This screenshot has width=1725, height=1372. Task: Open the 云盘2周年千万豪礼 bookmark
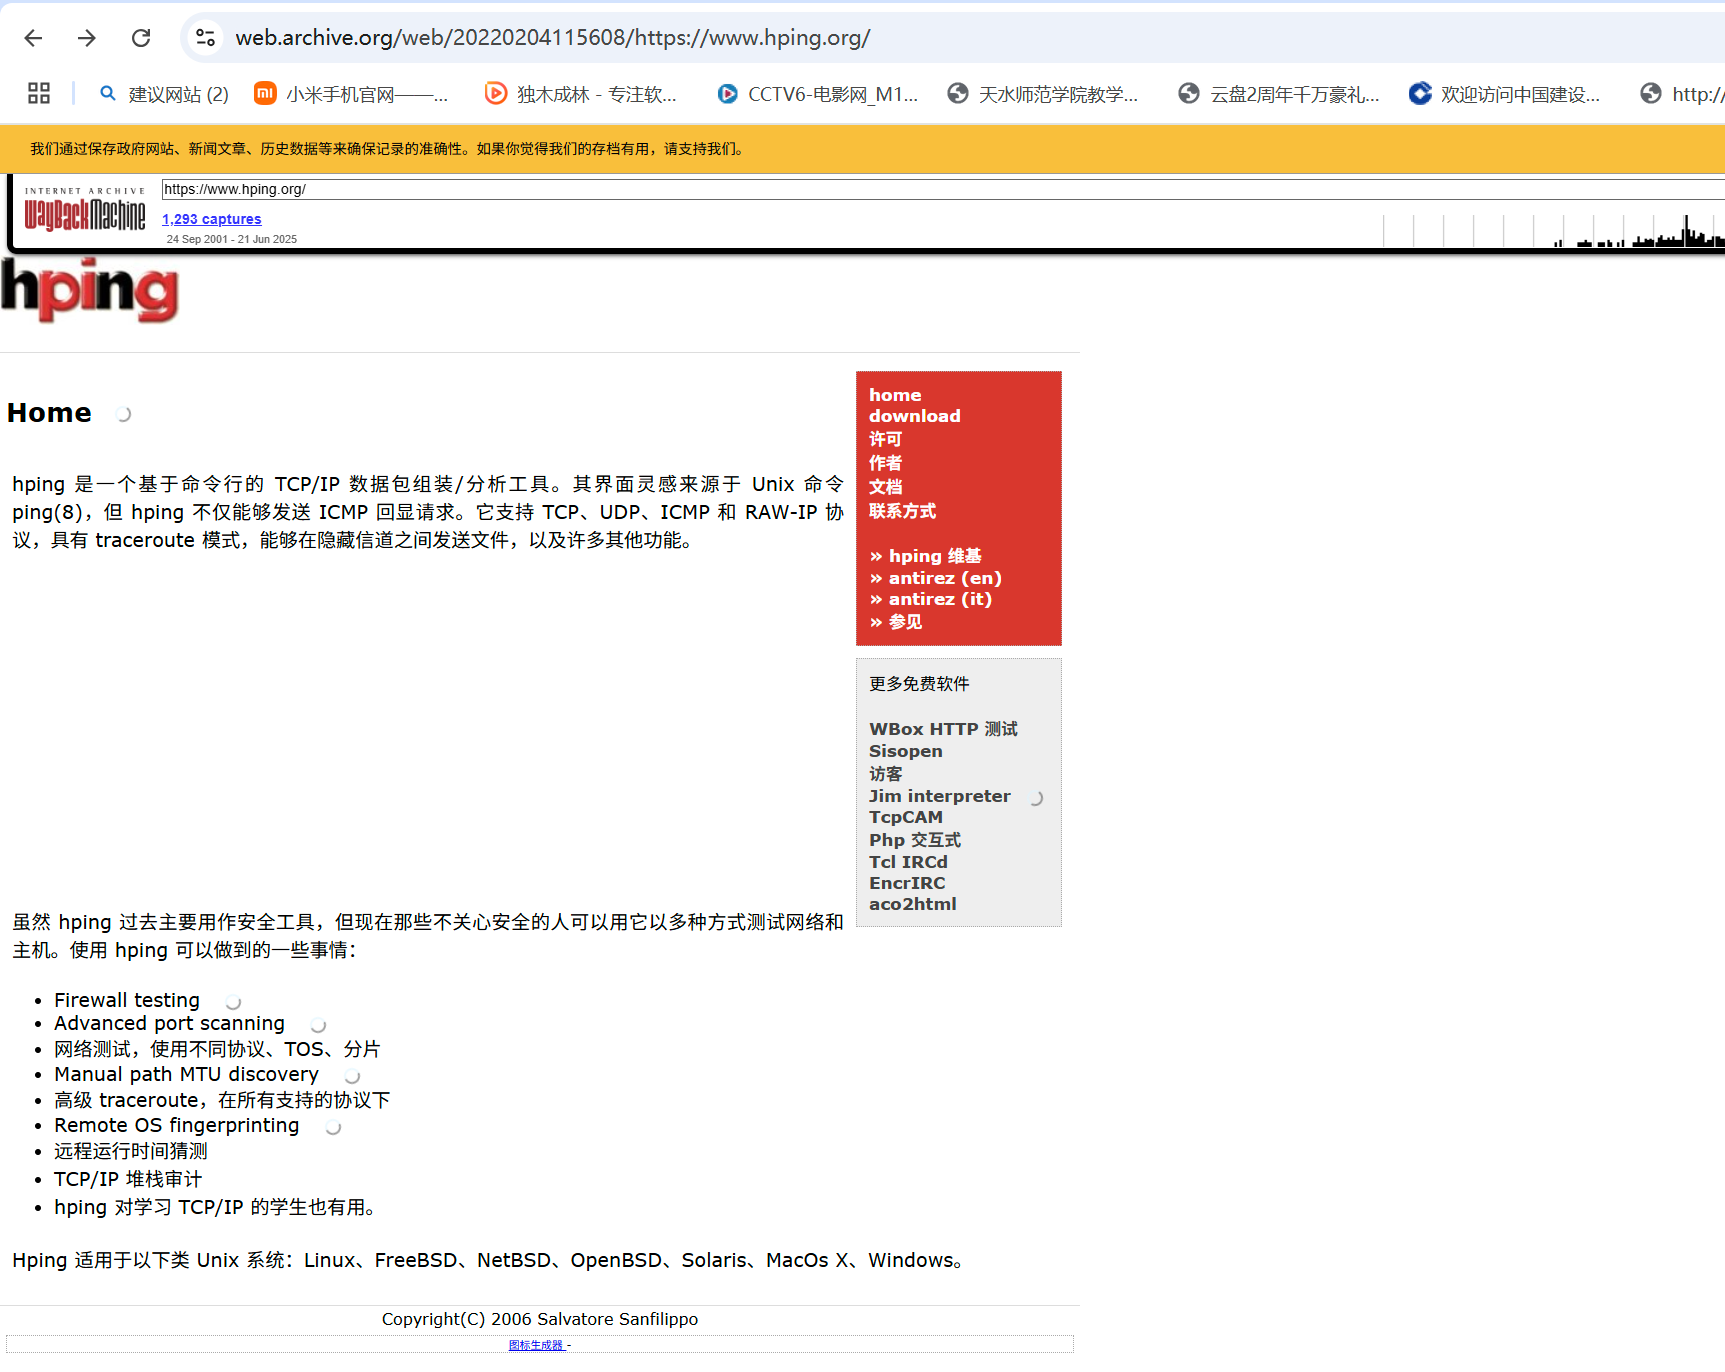[1279, 94]
